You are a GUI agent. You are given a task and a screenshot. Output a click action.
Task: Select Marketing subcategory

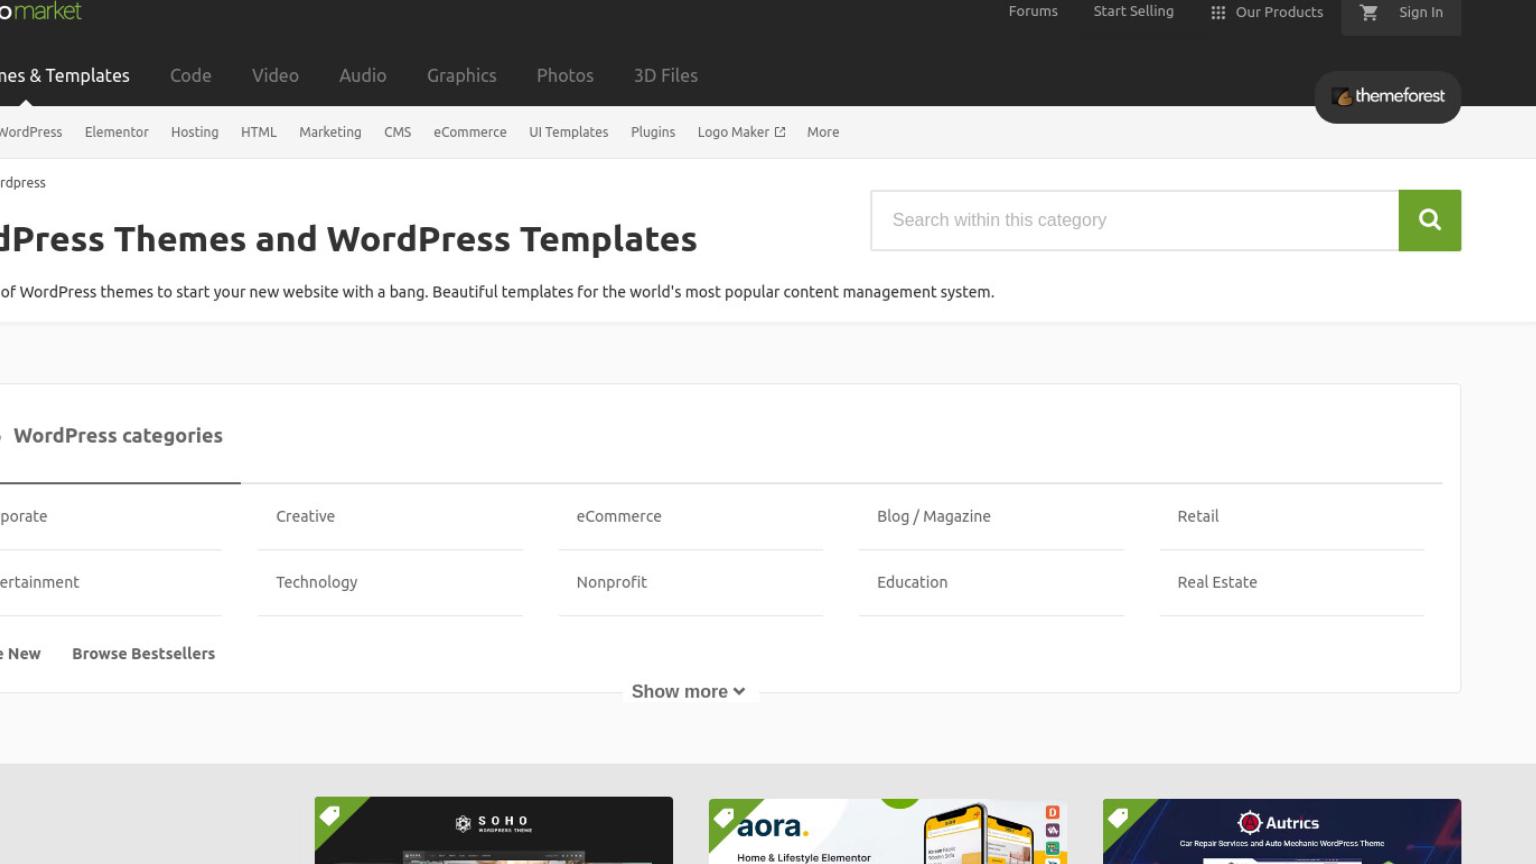(330, 132)
